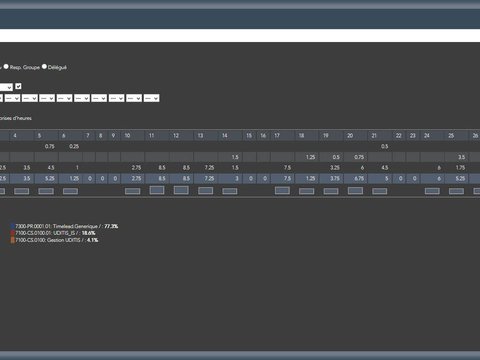Screen dimensions: 480x360
Task: Click the 0 total under day 22
Action: coord(400,178)
